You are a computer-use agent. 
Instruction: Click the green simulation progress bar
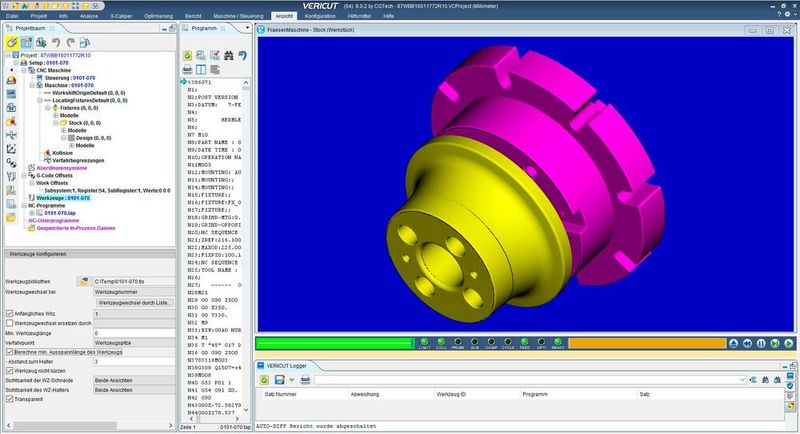(335, 343)
